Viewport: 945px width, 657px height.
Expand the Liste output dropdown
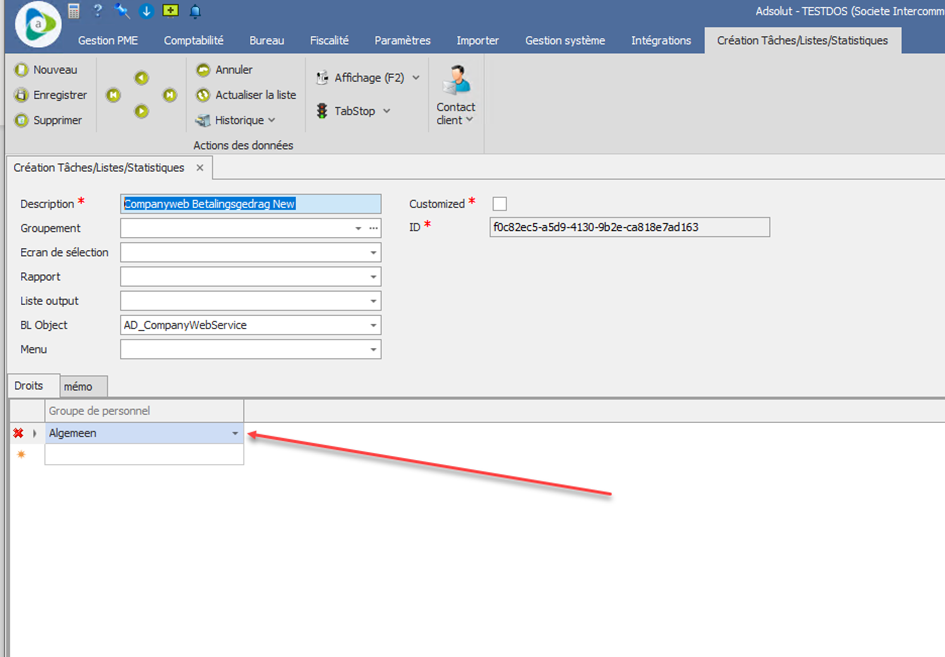pyautogui.click(x=374, y=301)
